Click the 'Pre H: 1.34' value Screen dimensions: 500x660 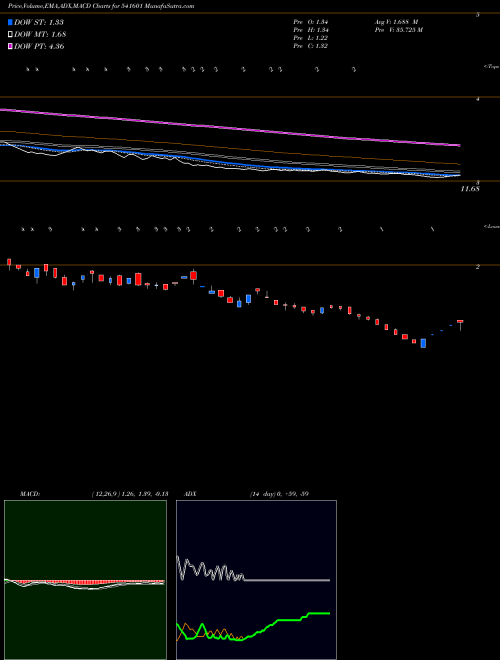[311, 30]
